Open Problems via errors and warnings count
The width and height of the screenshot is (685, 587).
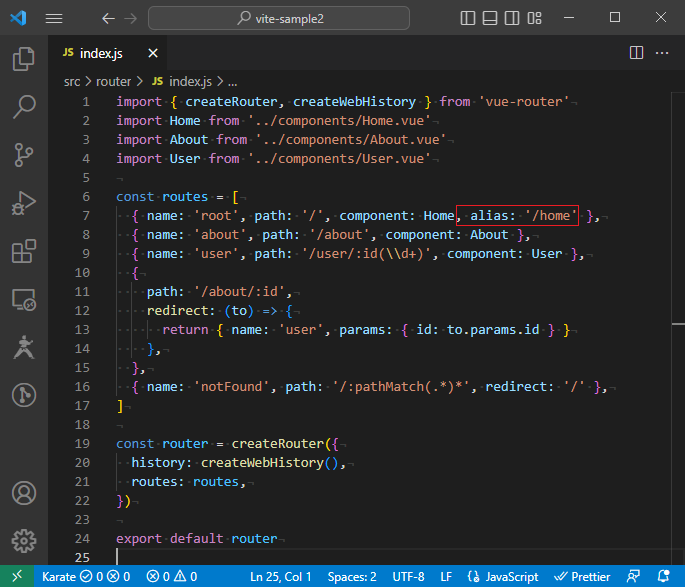(171, 577)
